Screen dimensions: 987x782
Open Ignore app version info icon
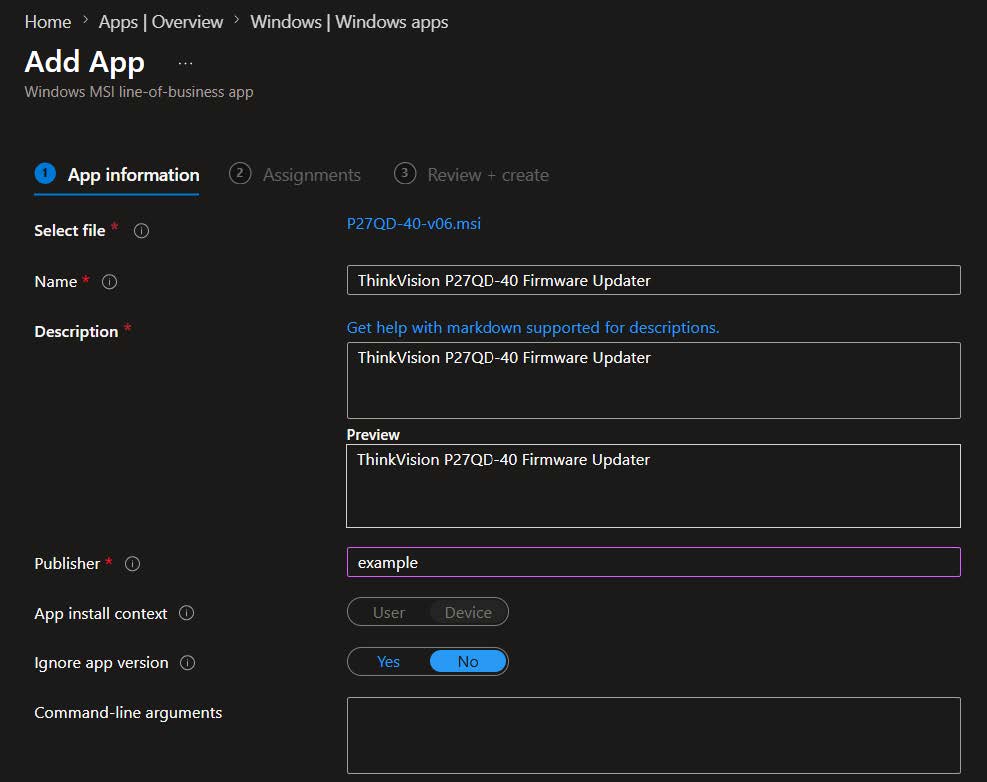(188, 662)
